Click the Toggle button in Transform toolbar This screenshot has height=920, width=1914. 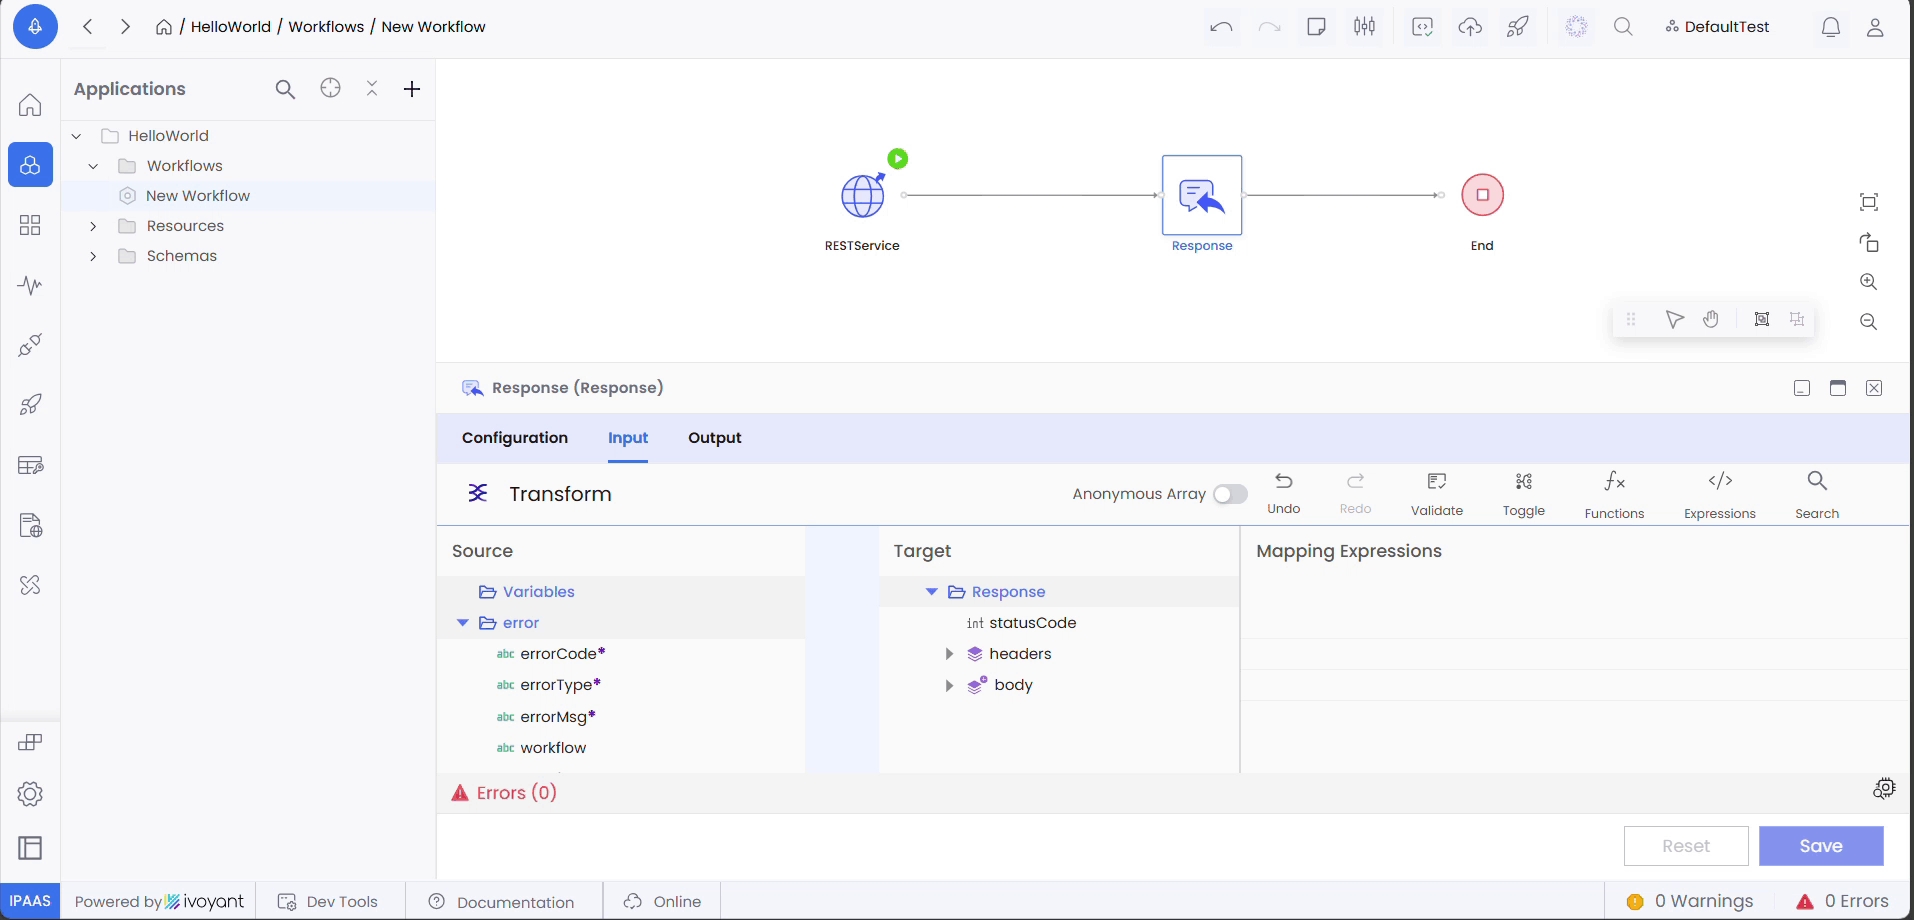(x=1523, y=483)
